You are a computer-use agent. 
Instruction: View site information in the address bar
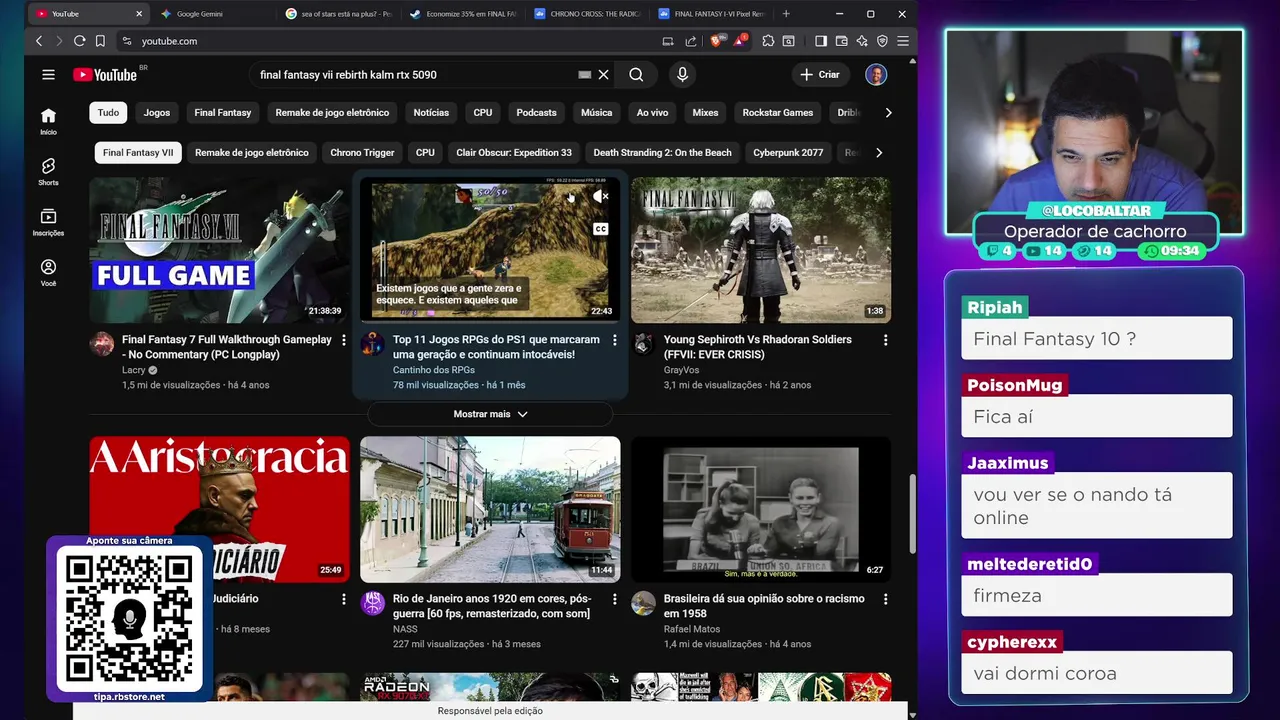click(x=126, y=41)
